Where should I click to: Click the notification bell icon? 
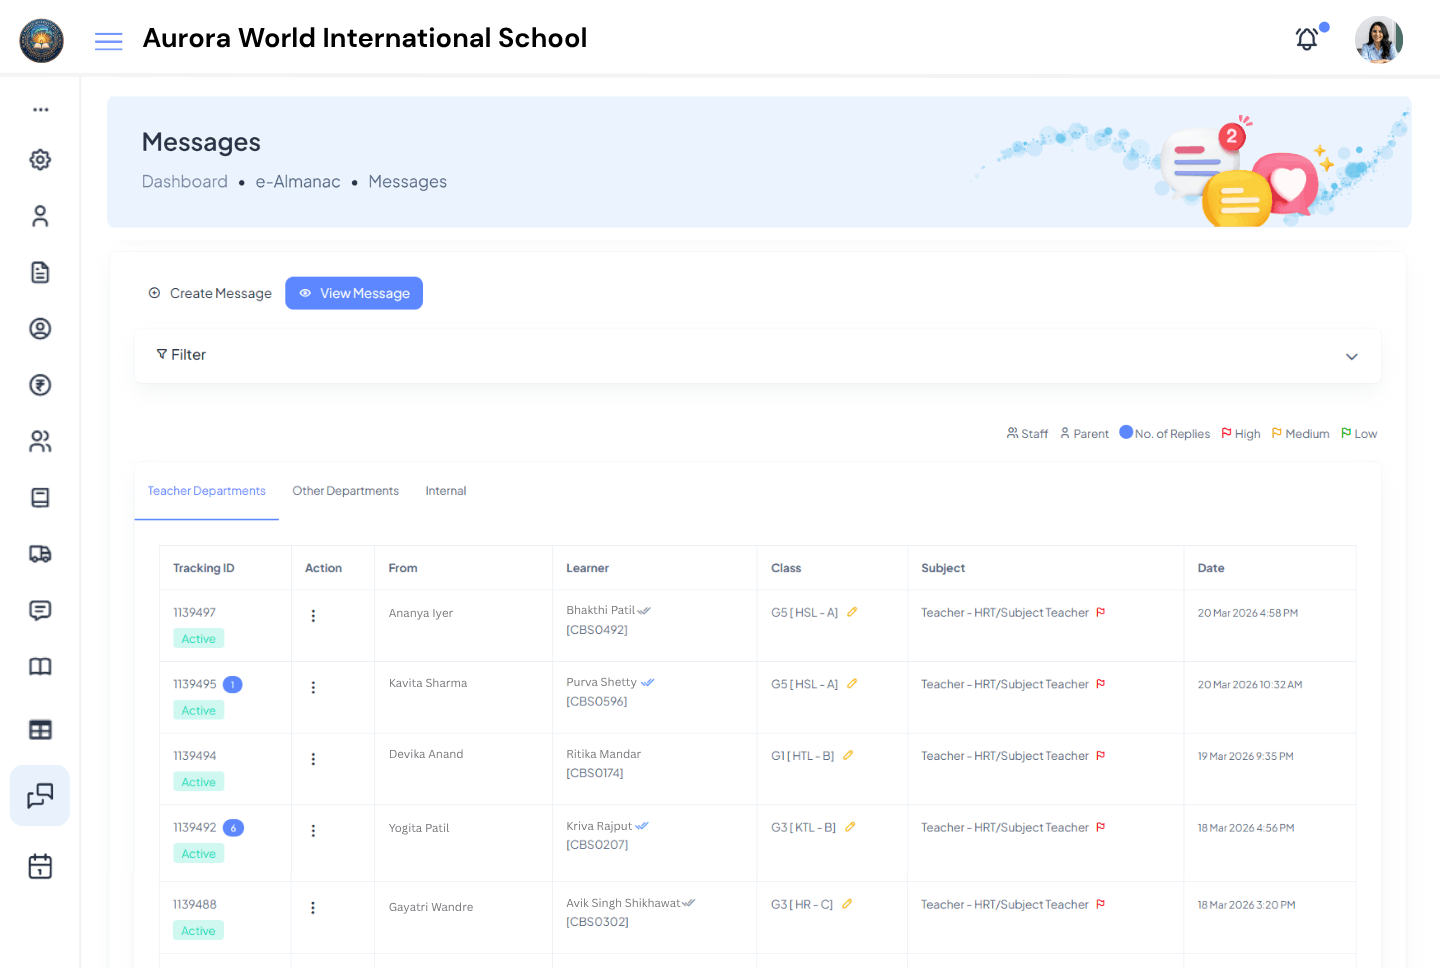(x=1306, y=38)
